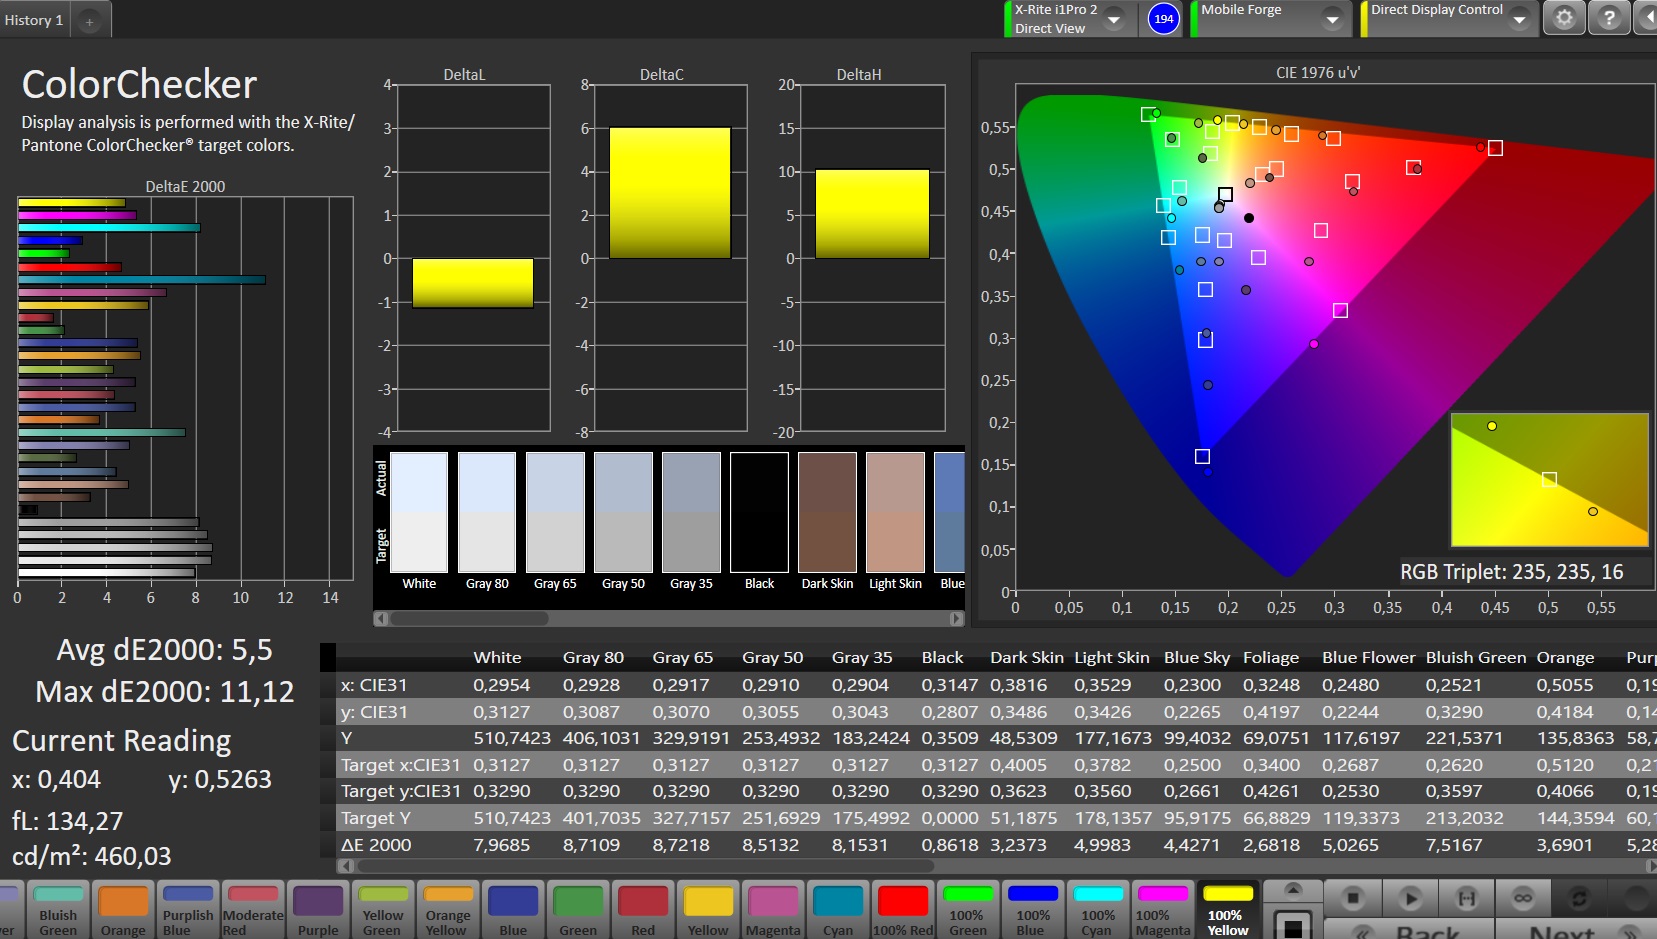Screen dimensions: 1657x939
Task: Select the 100% Green swatch
Action: 967,910
